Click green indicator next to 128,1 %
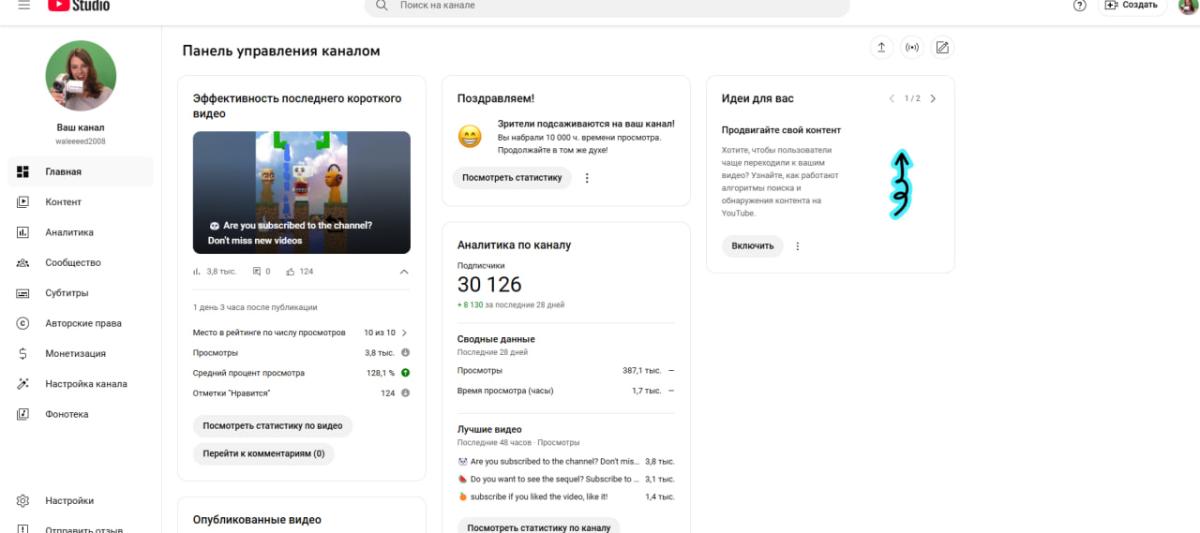The width and height of the screenshot is (1200, 533). tap(405, 372)
